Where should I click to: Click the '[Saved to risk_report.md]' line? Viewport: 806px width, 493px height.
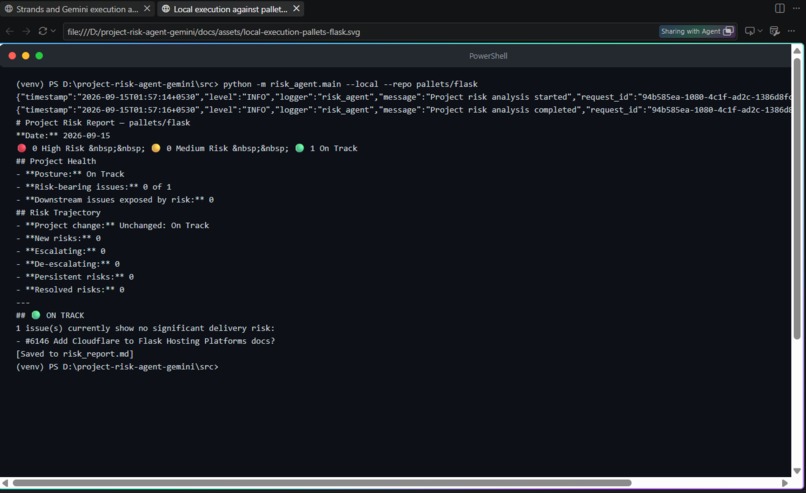coord(75,354)
